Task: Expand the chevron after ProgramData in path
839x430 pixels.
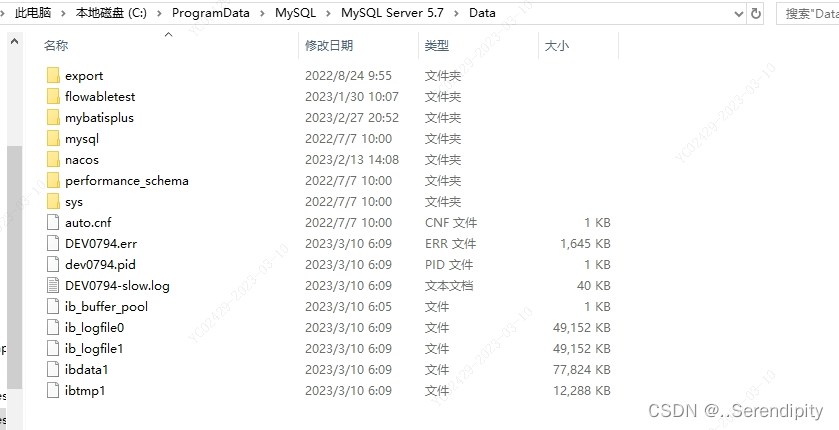Action: (262, 13)
